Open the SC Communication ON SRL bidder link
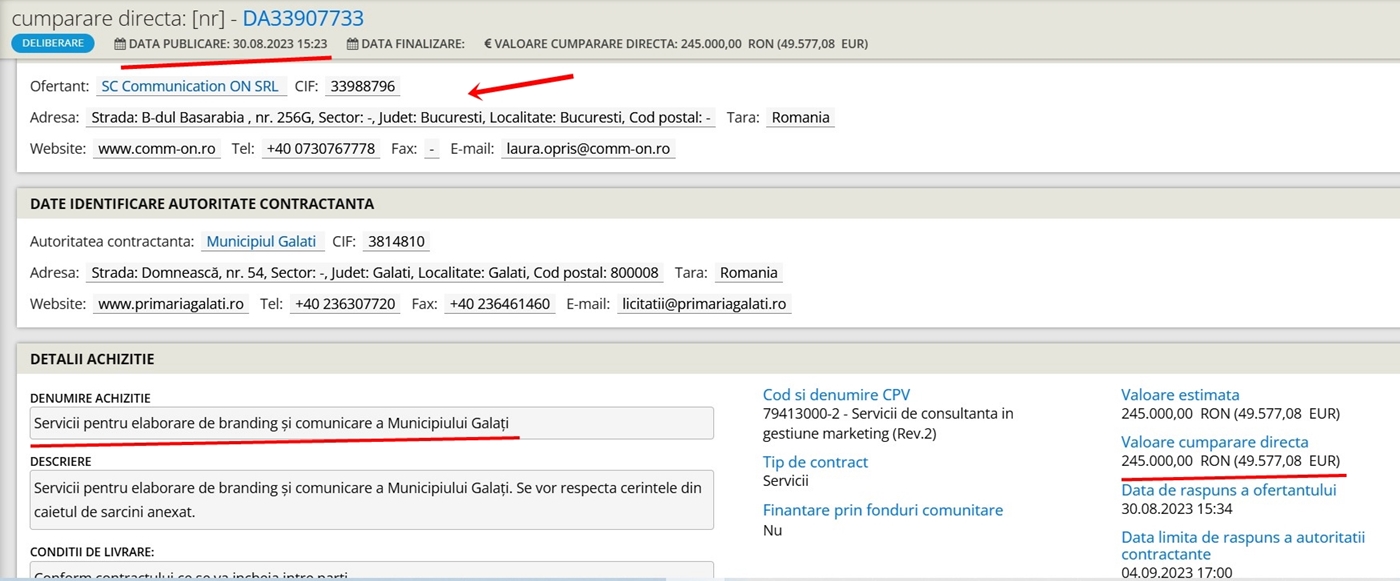The height and width of the screenshot is (581, 1400). coord(190,87)
